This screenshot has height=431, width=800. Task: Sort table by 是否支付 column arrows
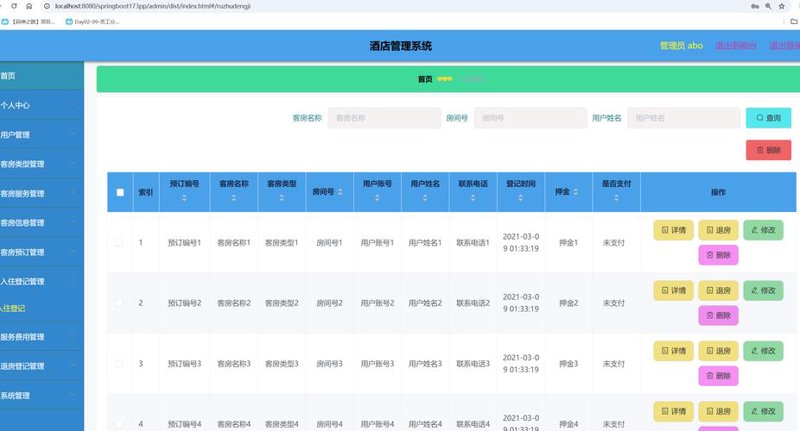616,198
